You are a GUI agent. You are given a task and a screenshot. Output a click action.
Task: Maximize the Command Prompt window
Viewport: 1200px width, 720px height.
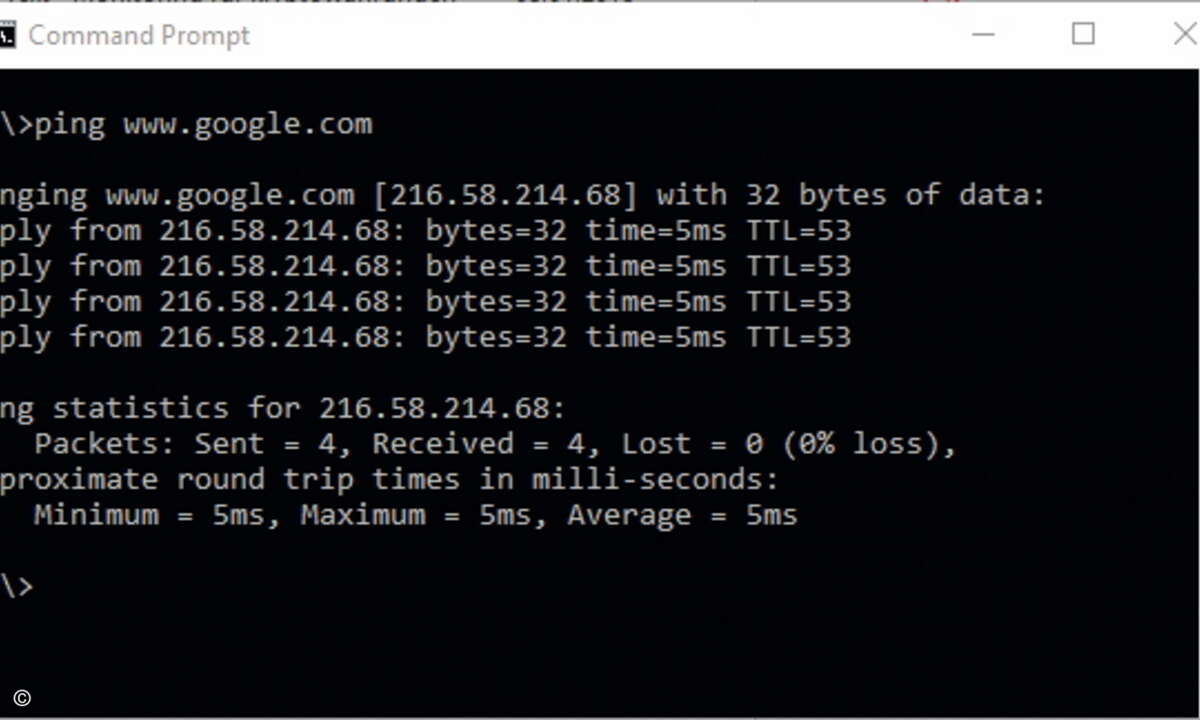1083,34
